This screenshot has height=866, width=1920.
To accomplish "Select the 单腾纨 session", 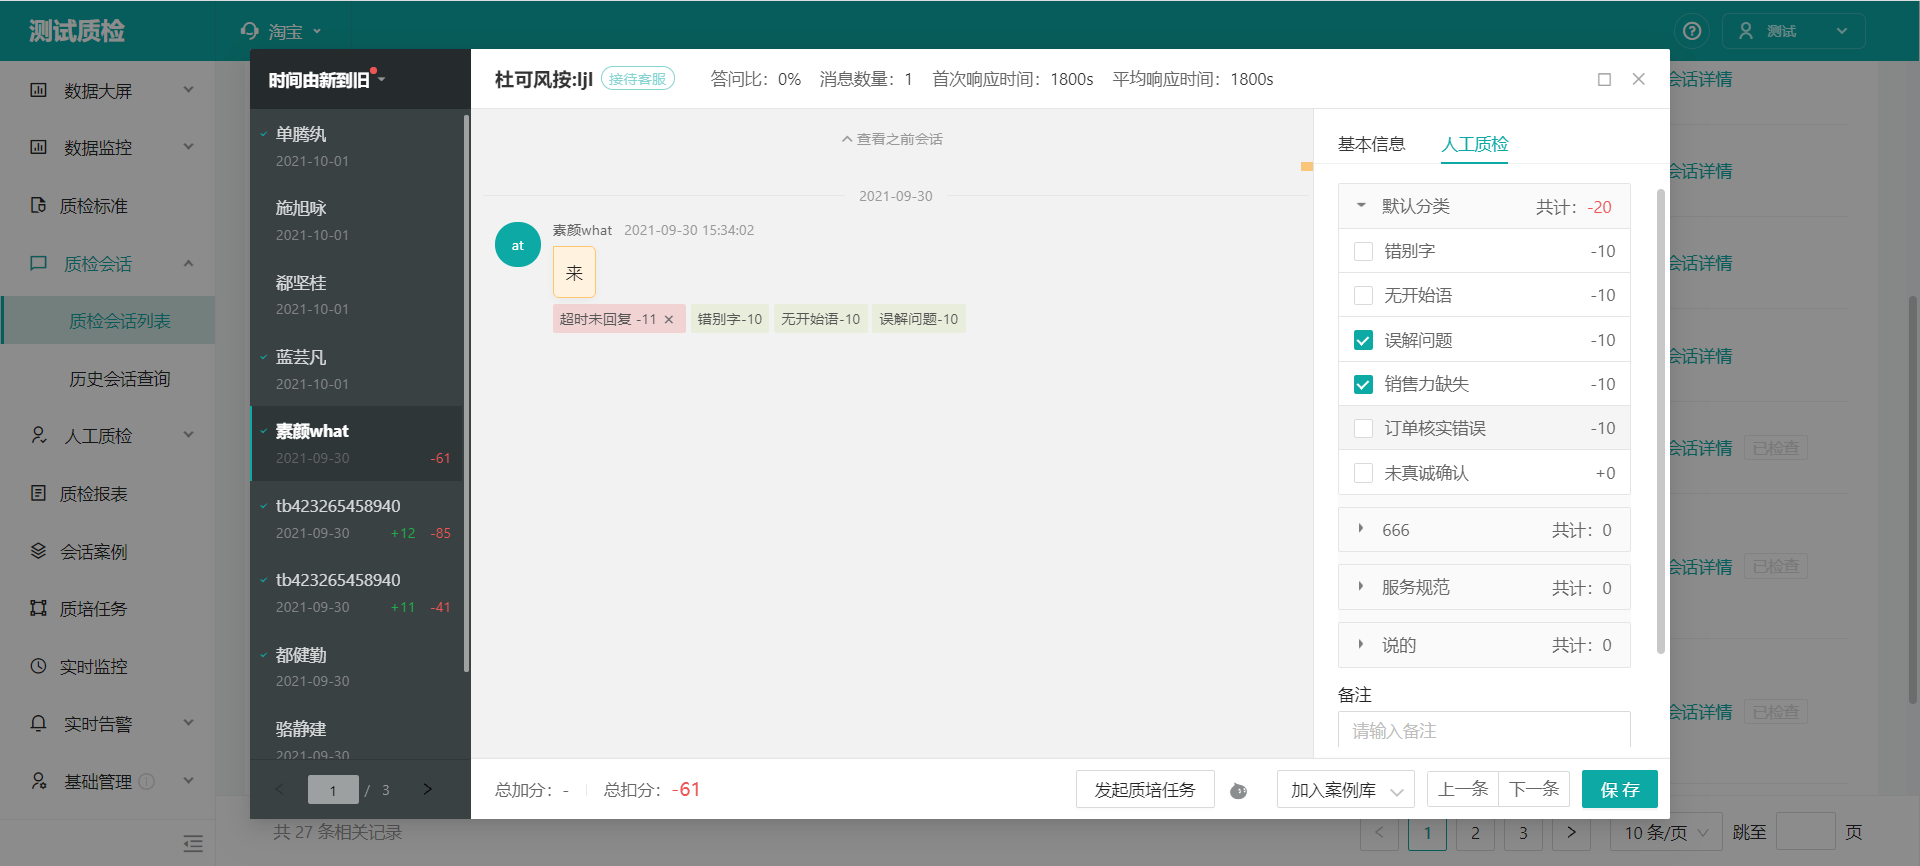I will pos(357,146).
